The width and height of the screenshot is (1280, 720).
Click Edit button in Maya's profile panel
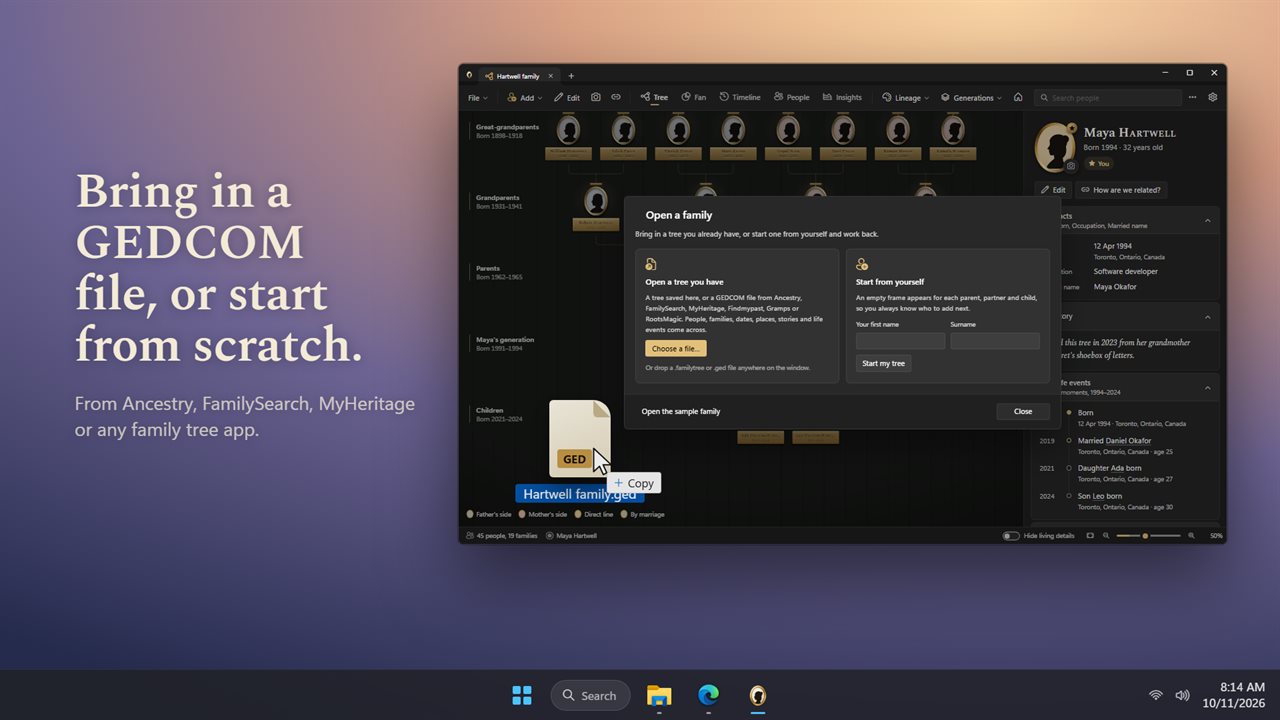[1053, 190]
